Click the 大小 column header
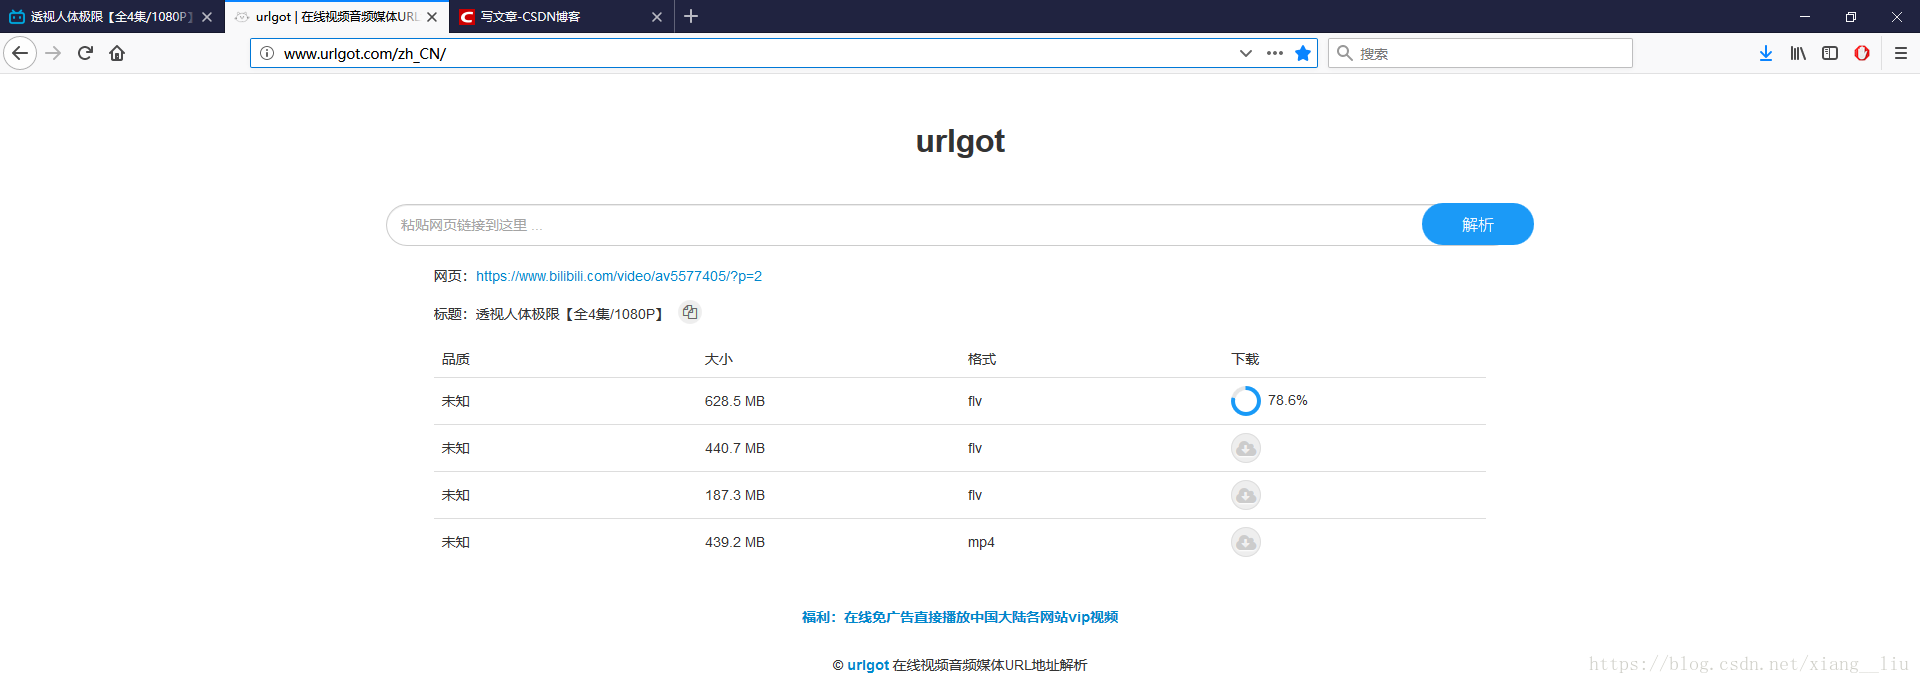The image size is (1920, 684). pos(719,359)
